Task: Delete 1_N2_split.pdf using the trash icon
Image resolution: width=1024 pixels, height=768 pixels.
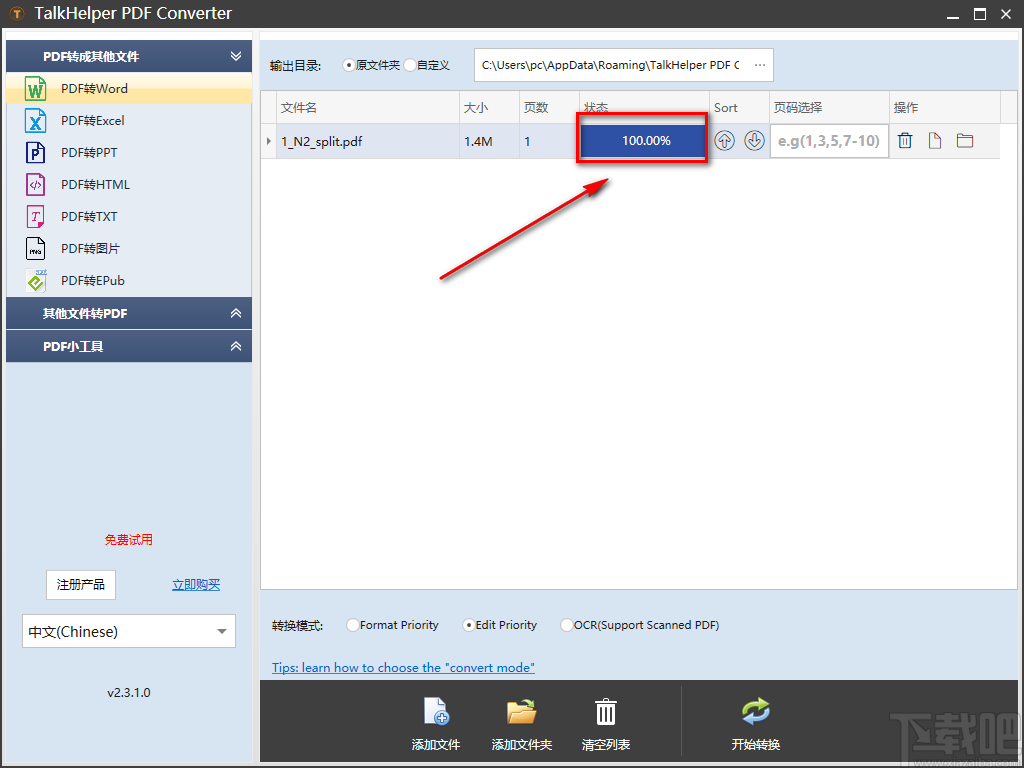Action: 905,141
